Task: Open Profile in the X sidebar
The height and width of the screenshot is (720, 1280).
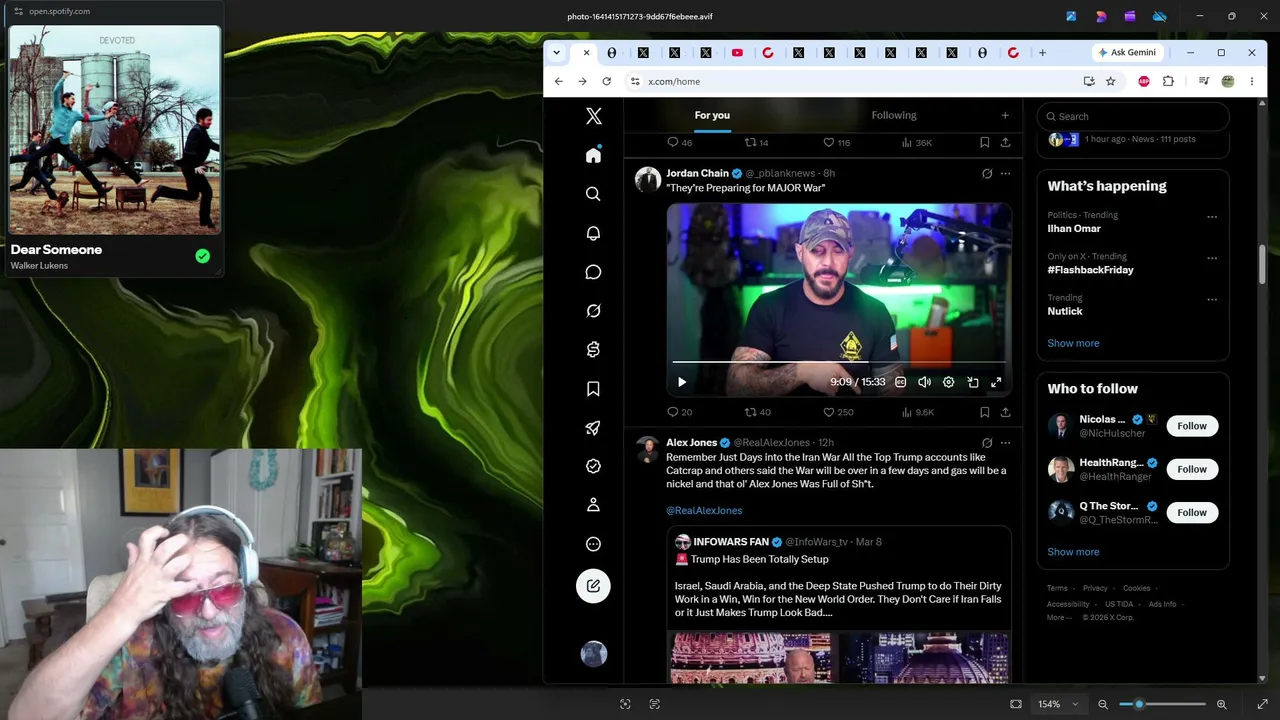Action: point(594,505)
